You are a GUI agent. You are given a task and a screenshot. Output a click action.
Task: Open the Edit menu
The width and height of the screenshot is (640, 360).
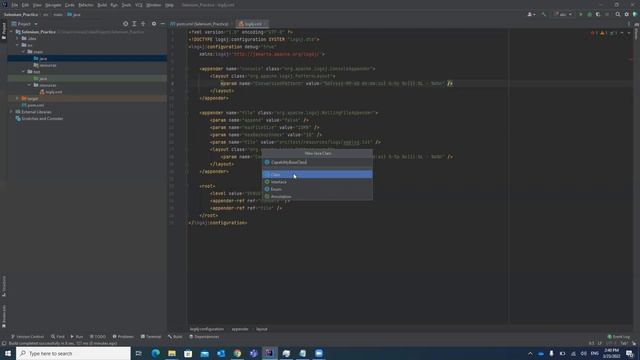(25, 5)
